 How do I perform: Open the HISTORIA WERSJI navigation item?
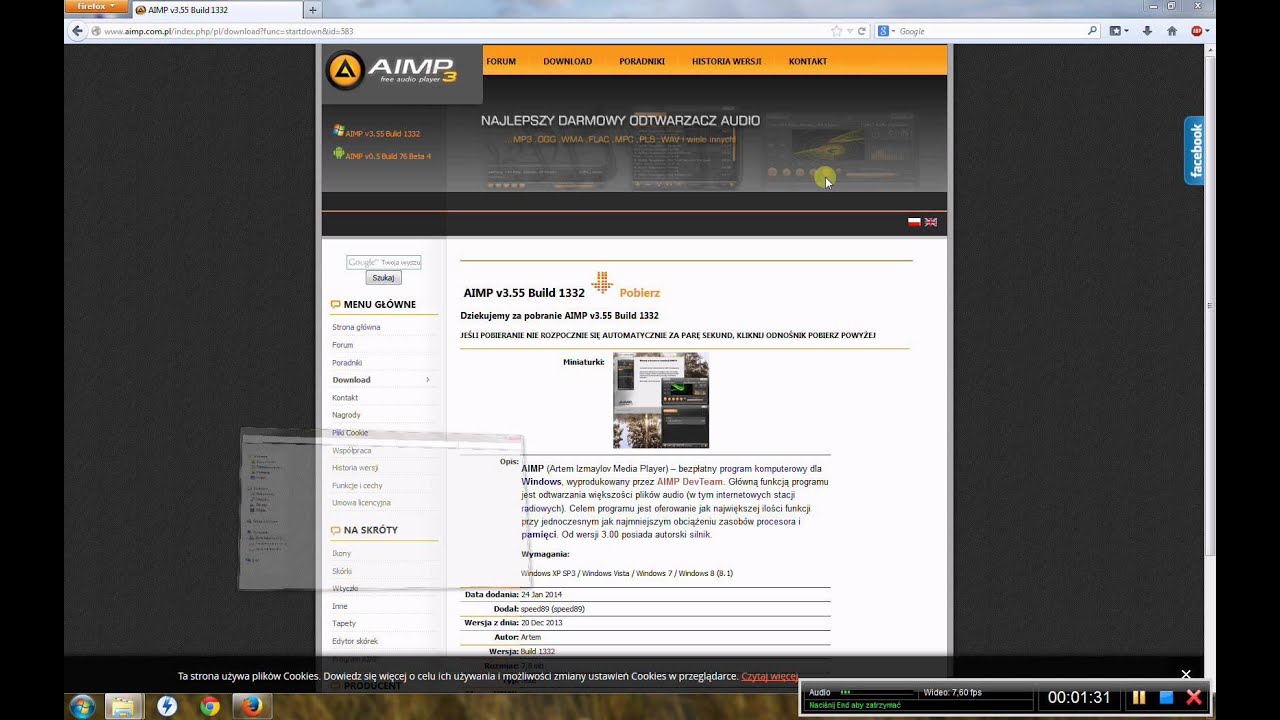(727, 61)
